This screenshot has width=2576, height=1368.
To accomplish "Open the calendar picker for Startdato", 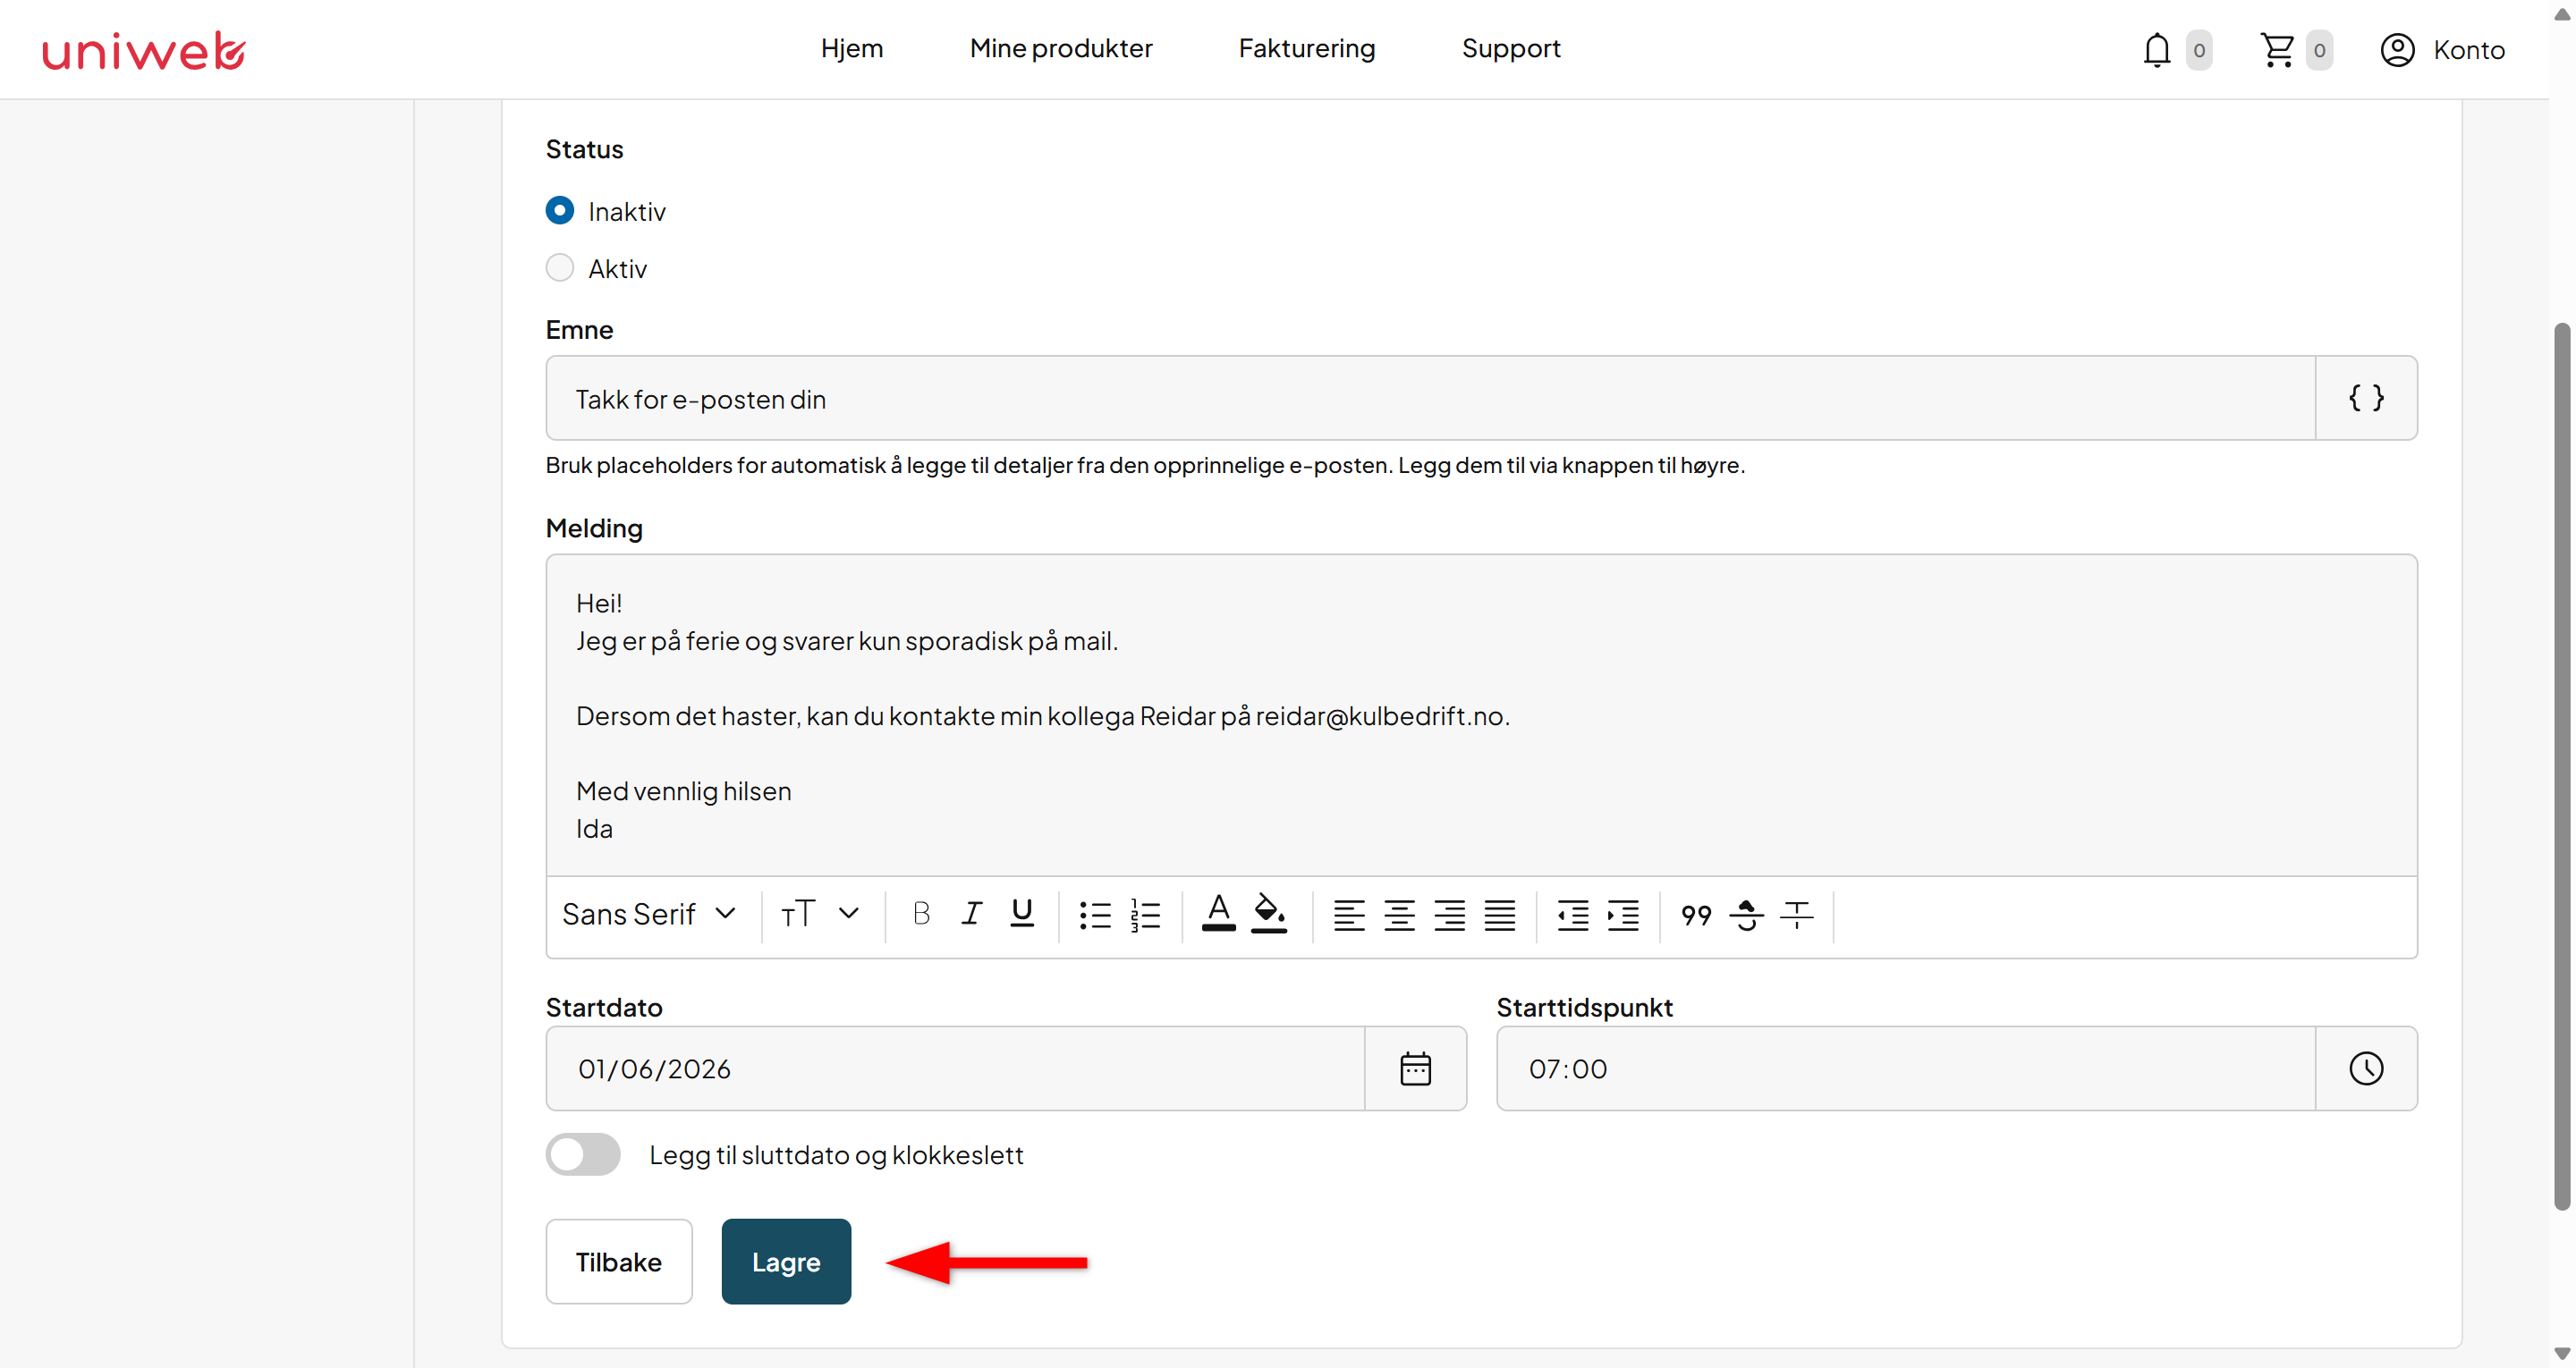I will click(x=1415, y=1068).
